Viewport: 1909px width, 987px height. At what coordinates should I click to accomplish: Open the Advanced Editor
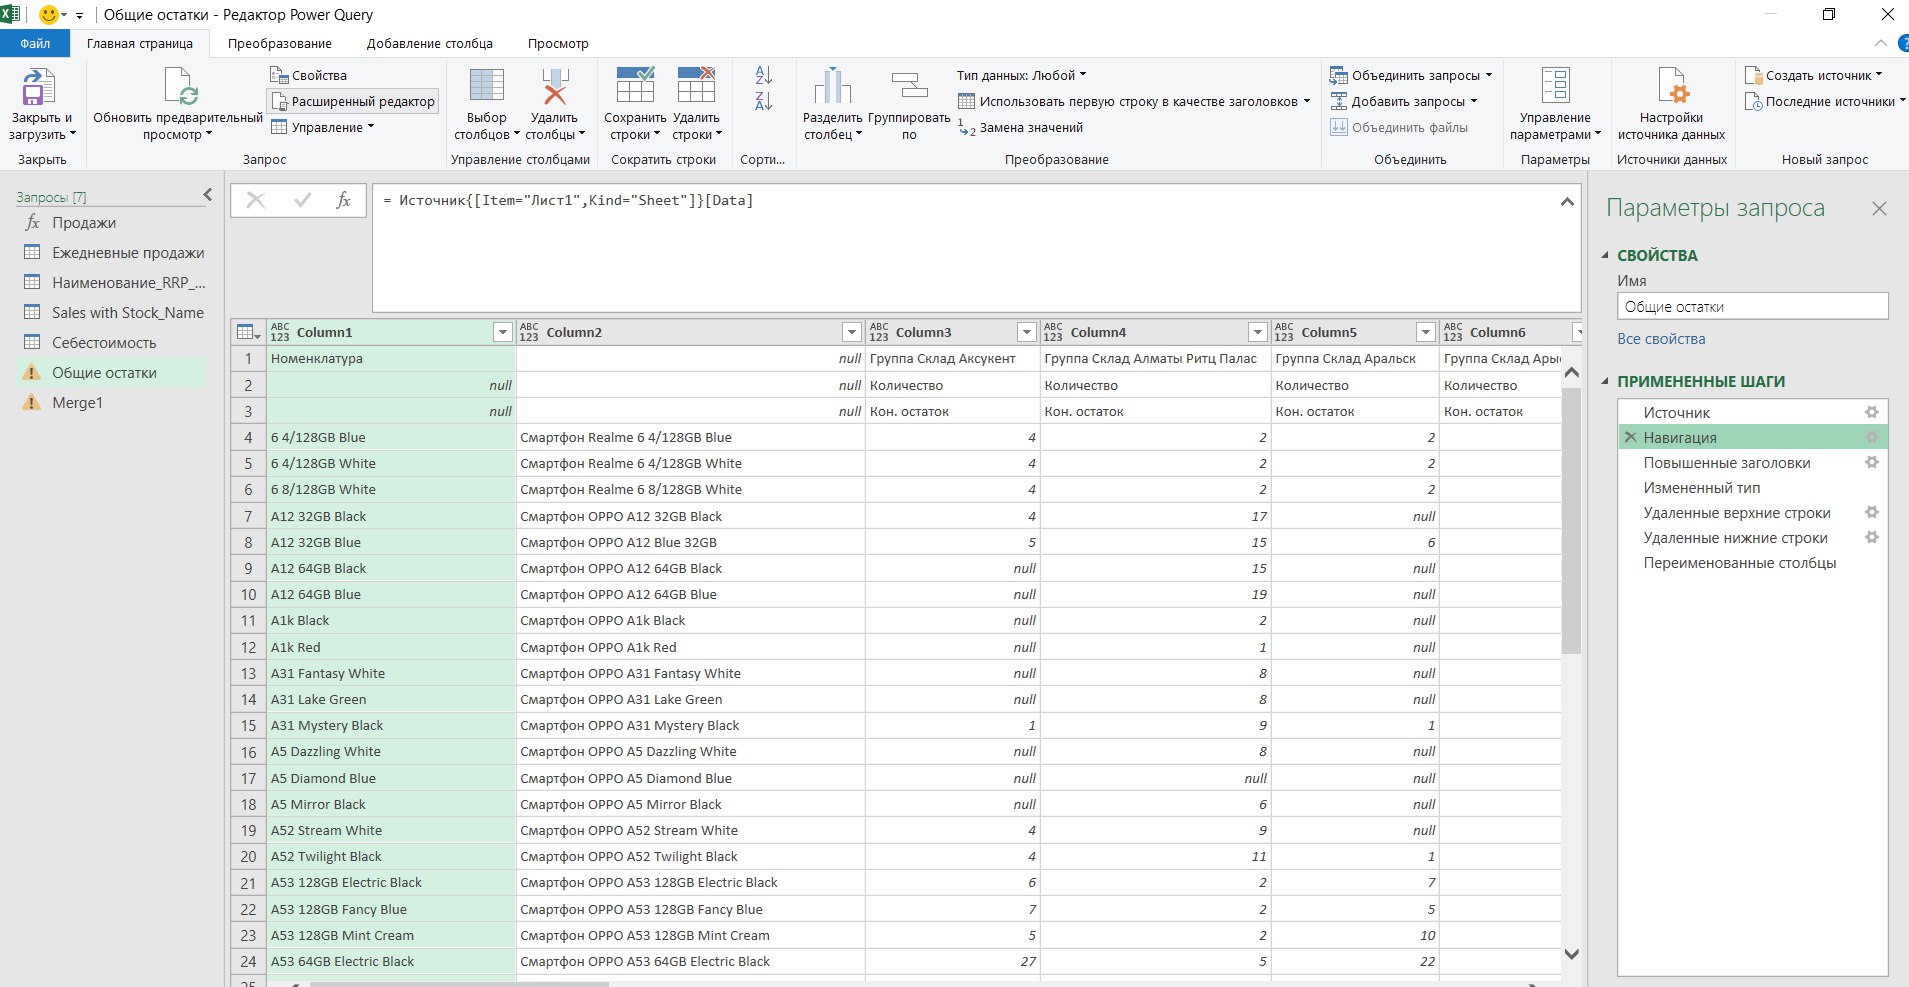[352, 101]
